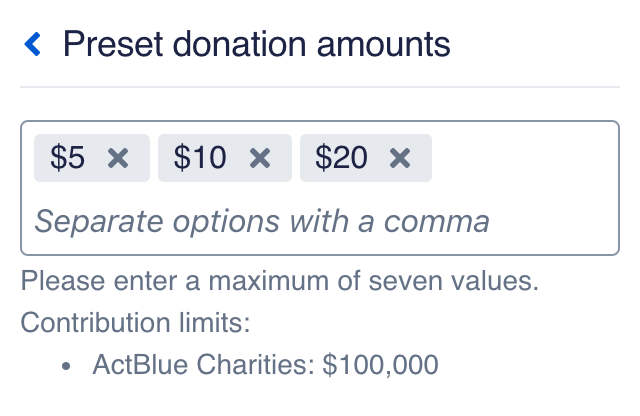Remove the $20 donation option

400,158
